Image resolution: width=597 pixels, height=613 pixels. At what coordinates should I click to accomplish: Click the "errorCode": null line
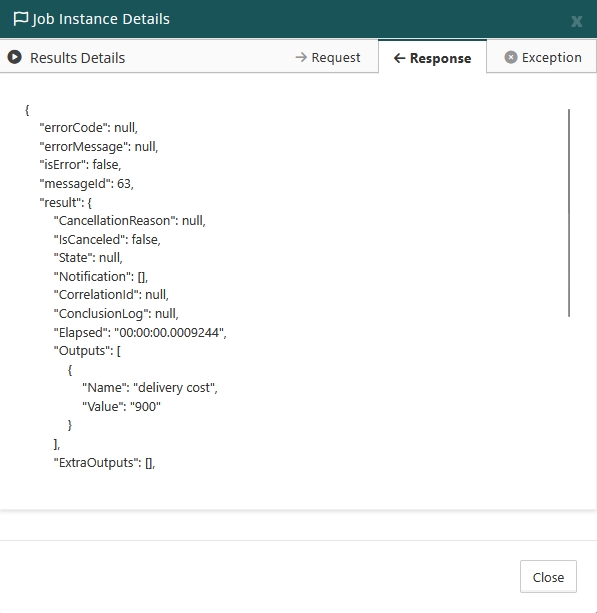88,127
